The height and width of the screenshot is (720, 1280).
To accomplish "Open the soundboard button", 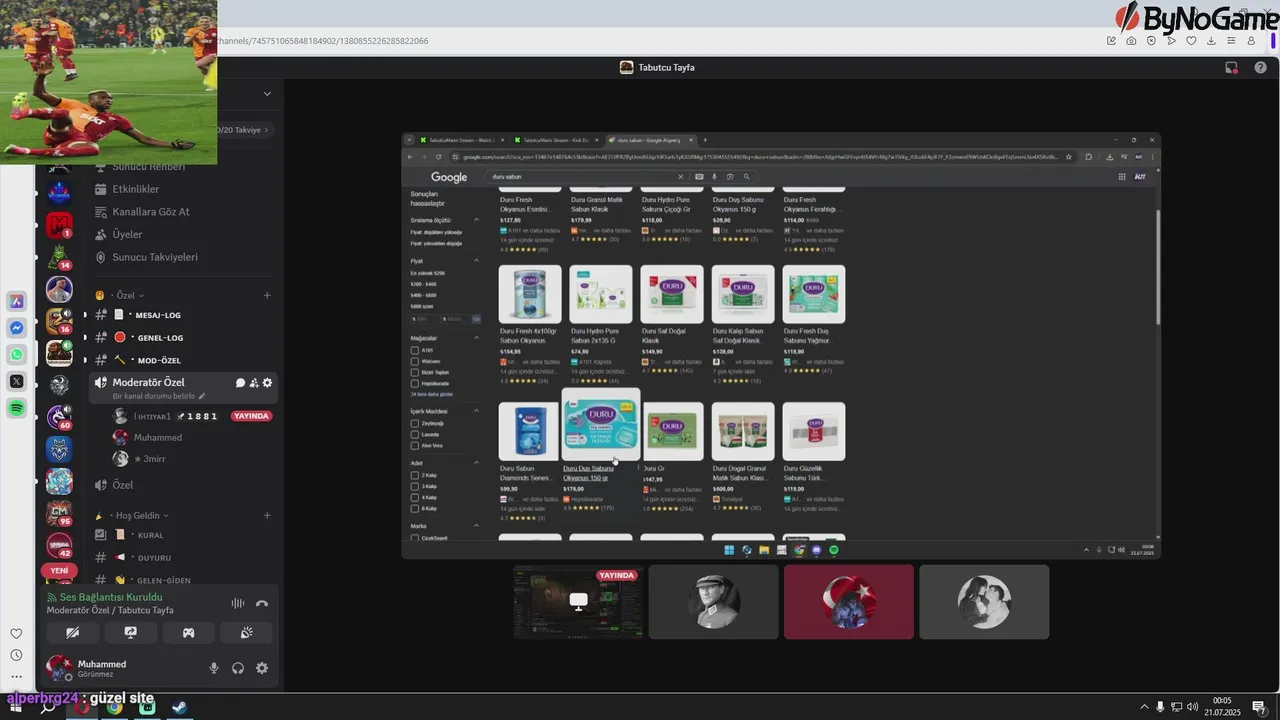I will tap(246, 632).
